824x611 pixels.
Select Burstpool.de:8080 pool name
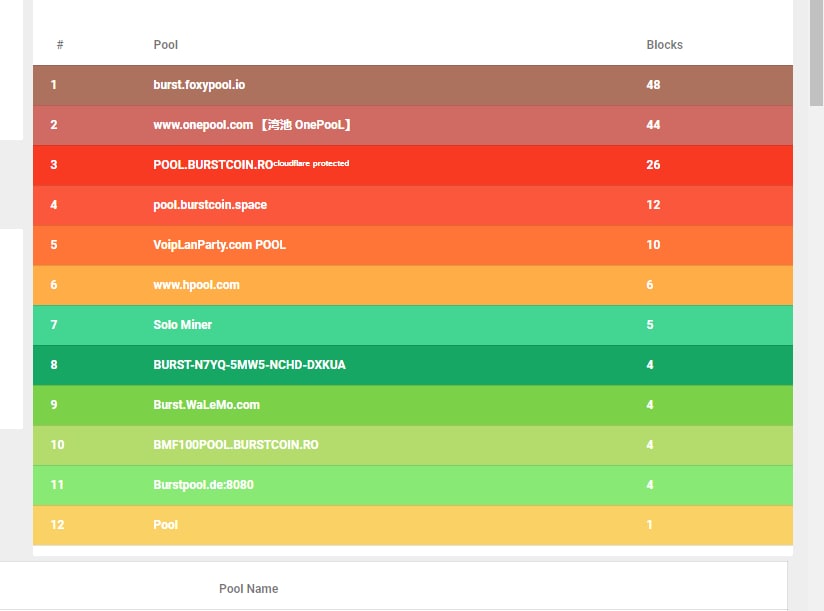[x=203, y=484]
